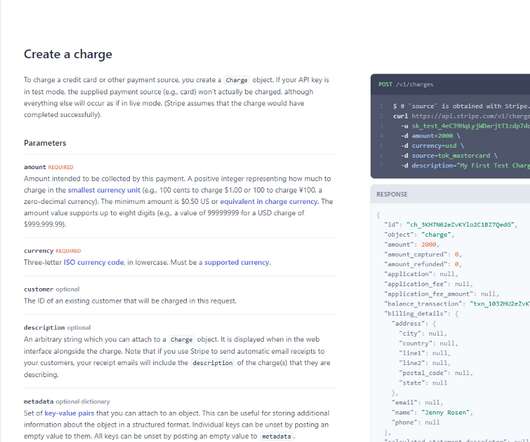The image size is (530, 442).
Task: Select the 'currency' parameter name
Action: pyautogui.click(x=39, y=251)
